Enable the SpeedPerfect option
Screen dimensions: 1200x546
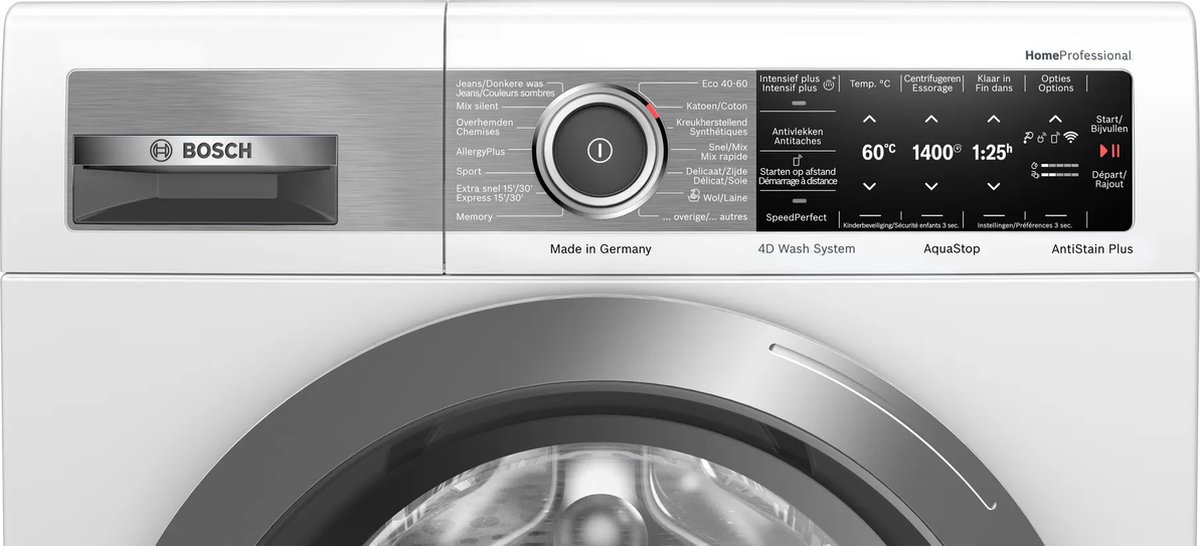point(796,217)
